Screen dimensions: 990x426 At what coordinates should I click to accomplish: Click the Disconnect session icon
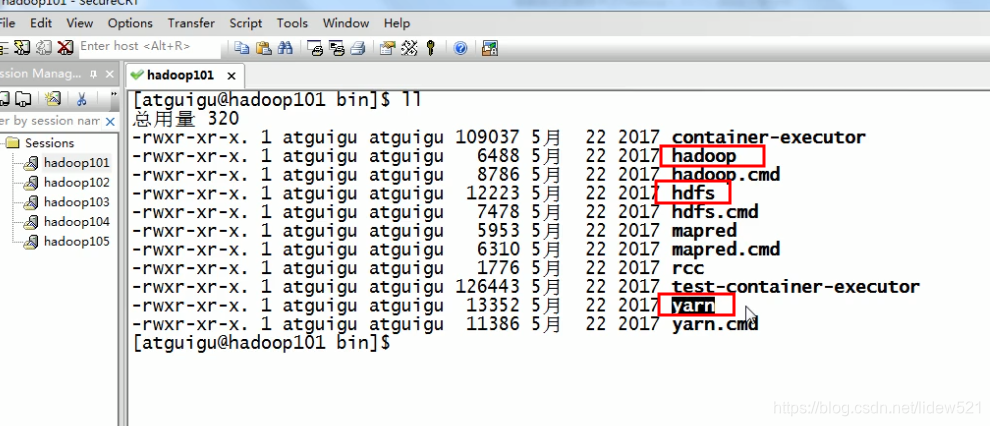point(65,47)
